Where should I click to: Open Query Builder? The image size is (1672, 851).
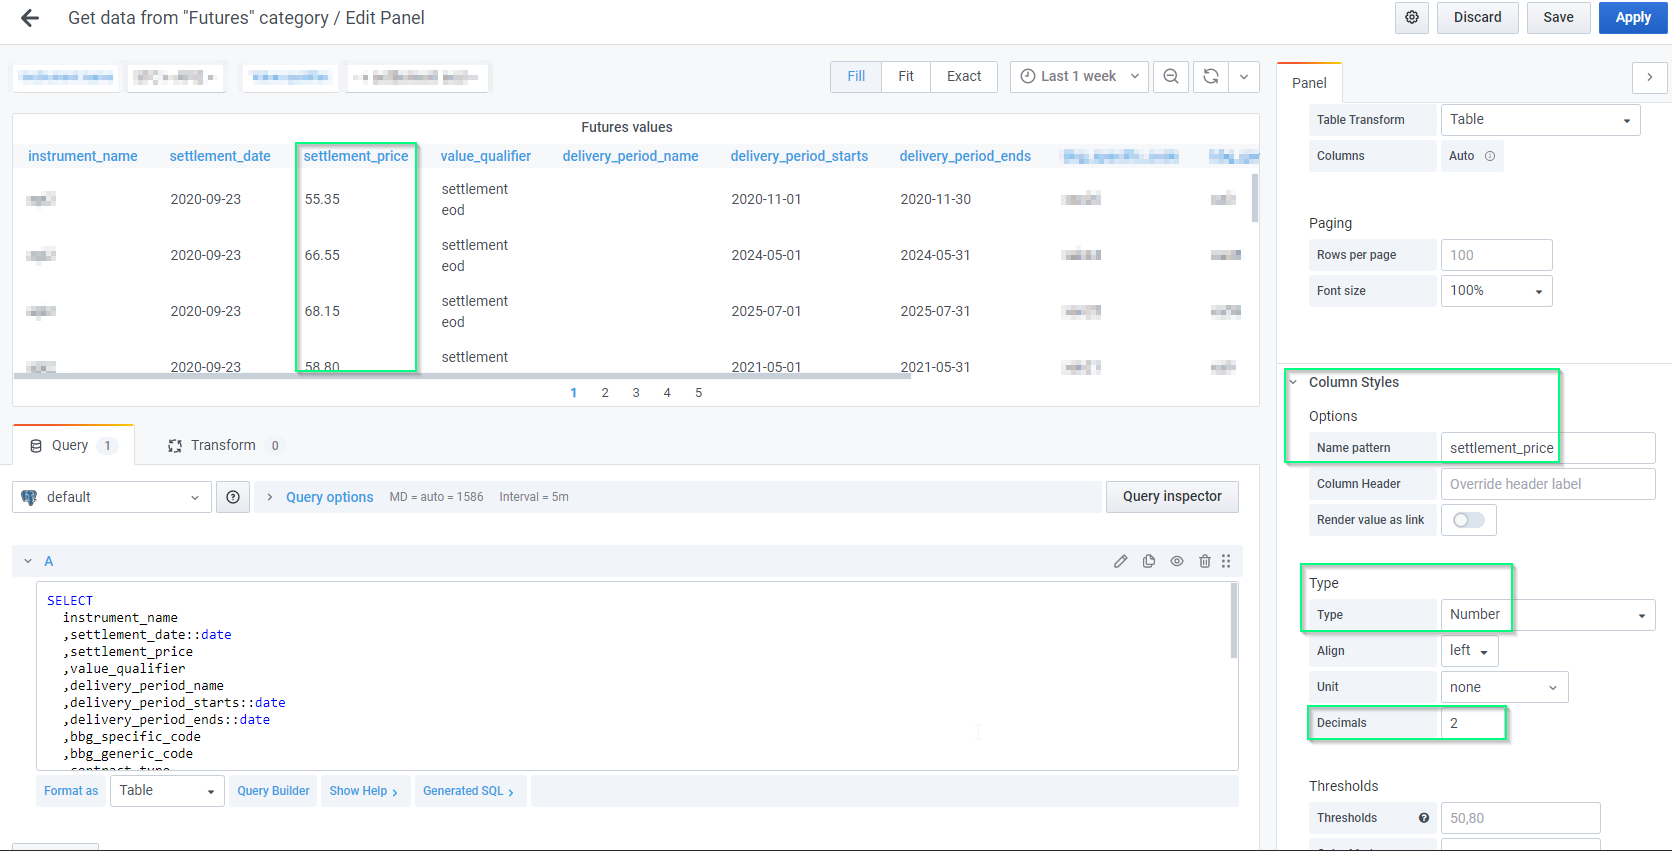click(x=273, y=791)
